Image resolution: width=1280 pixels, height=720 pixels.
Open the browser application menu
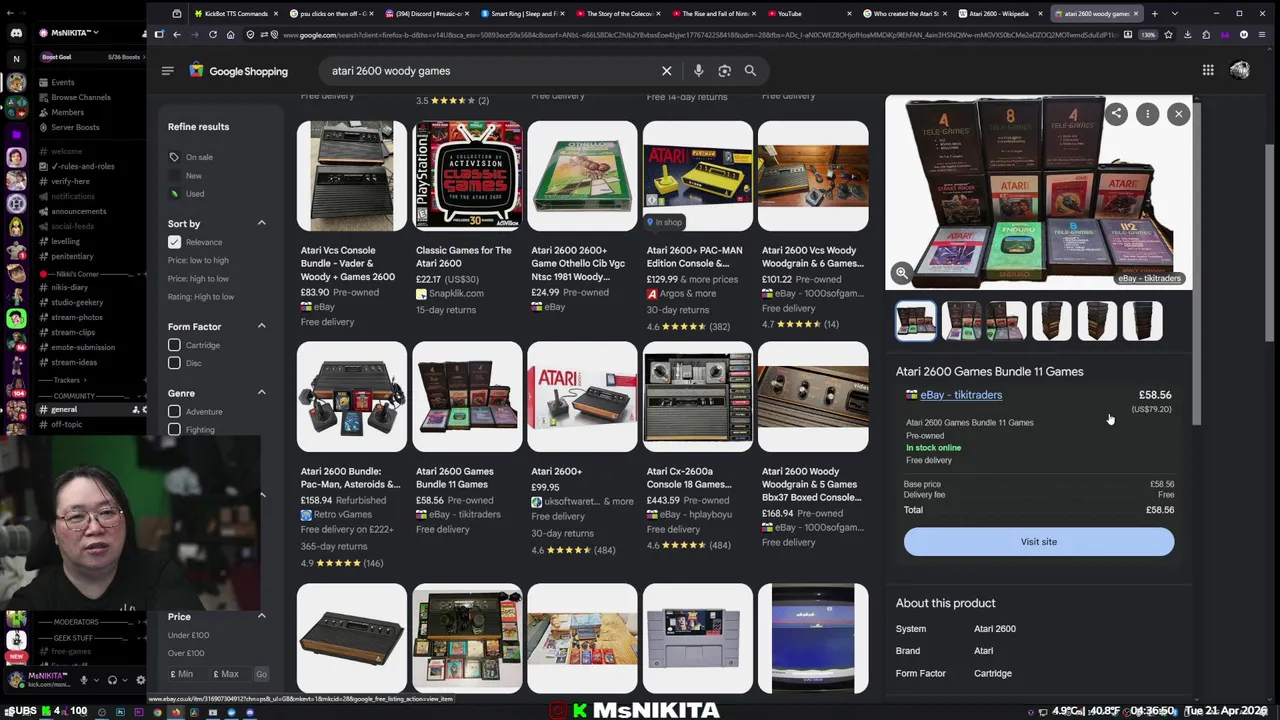[1263, 35]
